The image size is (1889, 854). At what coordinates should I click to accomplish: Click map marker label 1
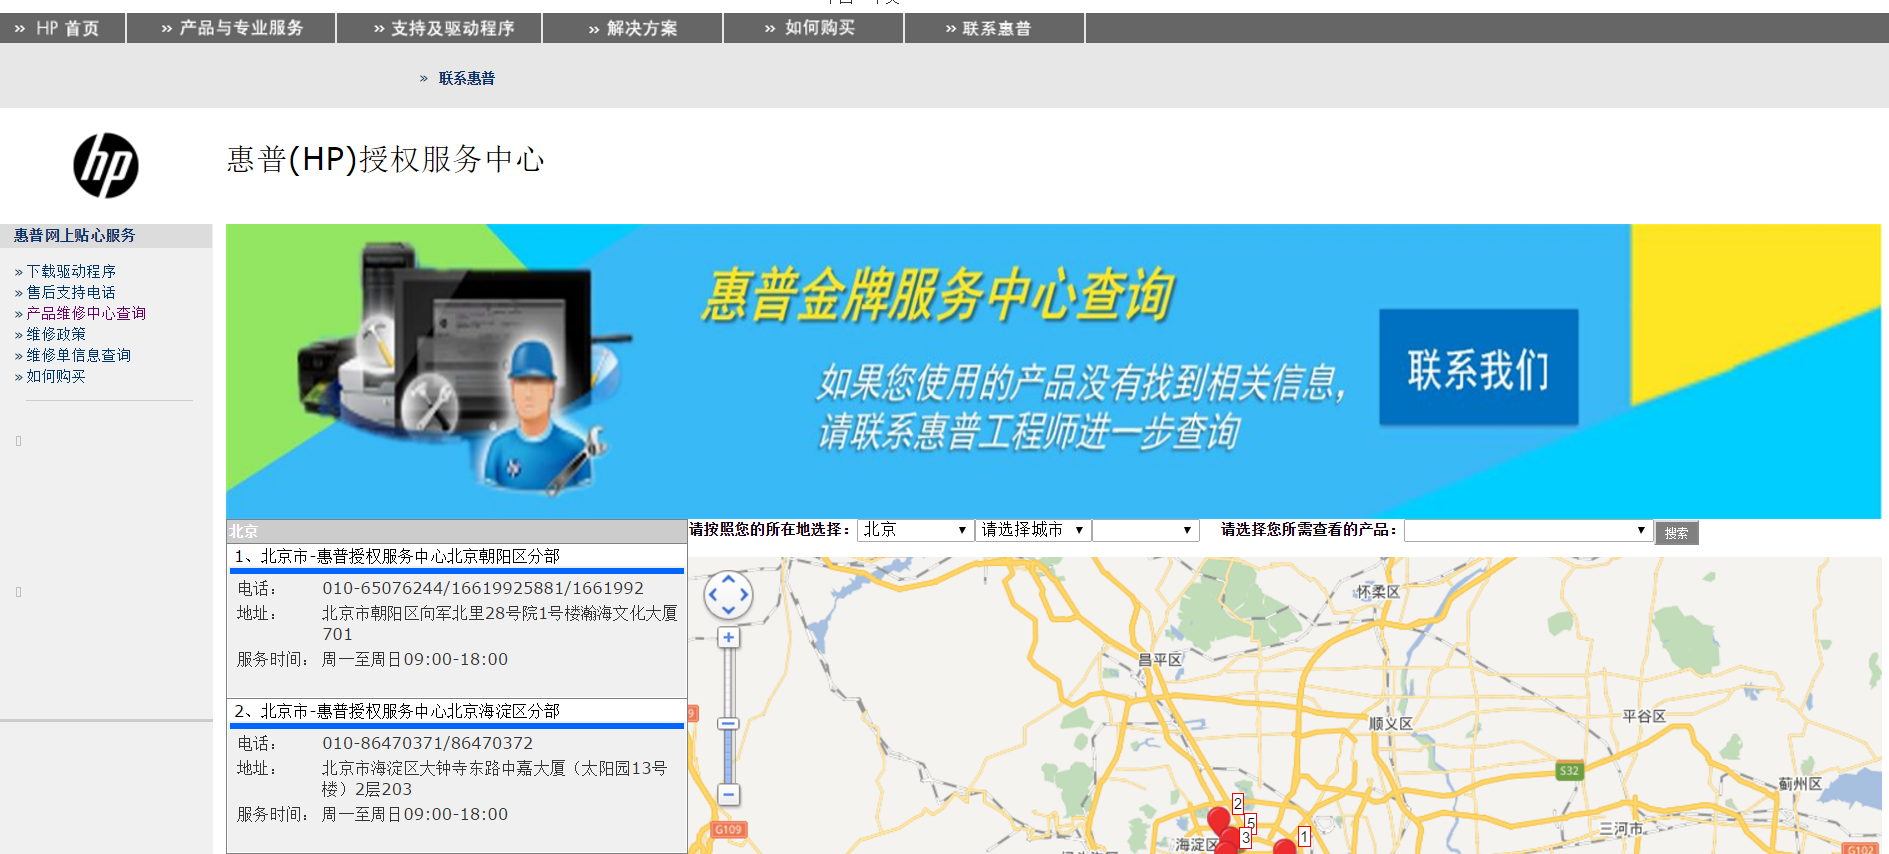1304,836
